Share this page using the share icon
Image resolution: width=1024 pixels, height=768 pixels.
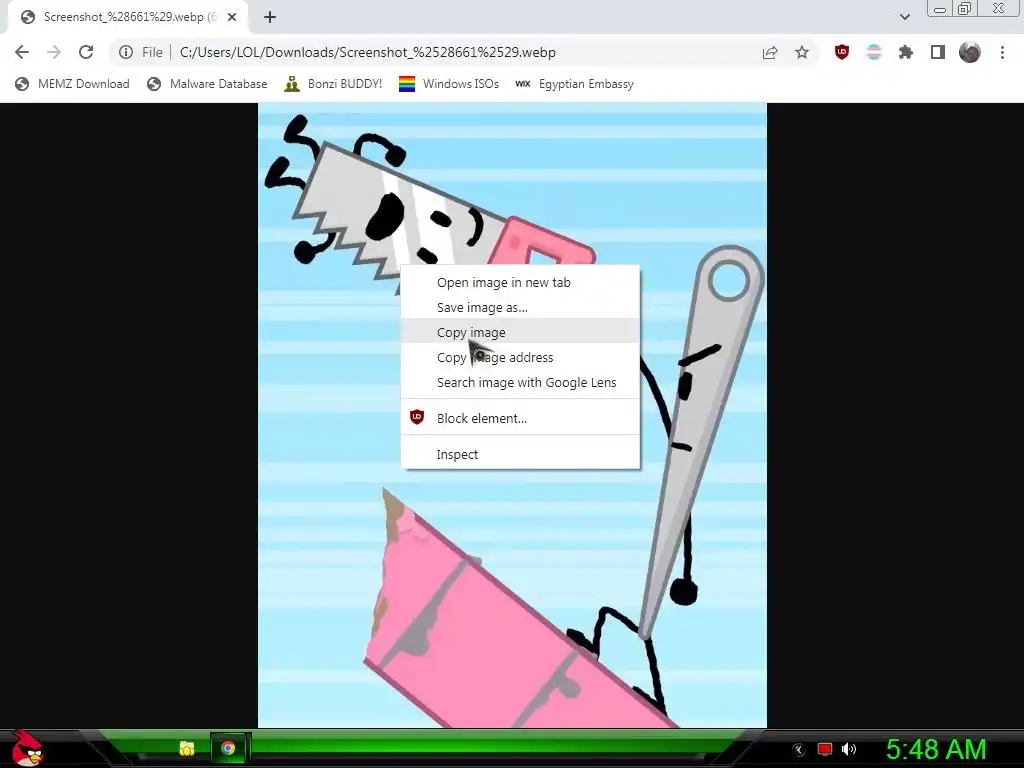tap(770, 52)
